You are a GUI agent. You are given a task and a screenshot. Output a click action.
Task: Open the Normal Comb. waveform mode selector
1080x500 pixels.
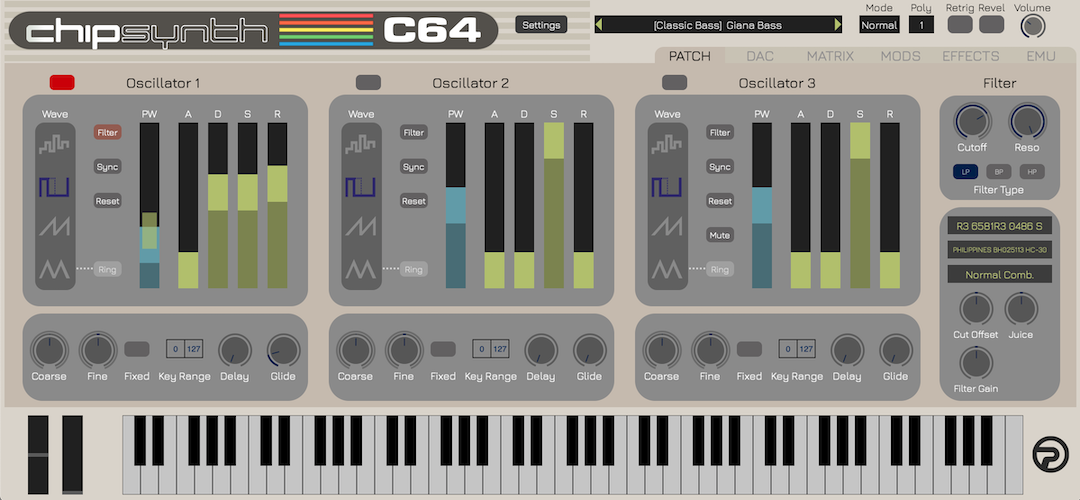coord(999,275)
